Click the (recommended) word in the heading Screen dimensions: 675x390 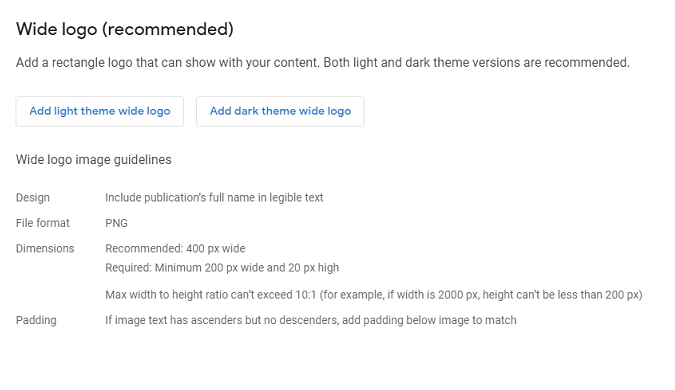pos(168,30)
